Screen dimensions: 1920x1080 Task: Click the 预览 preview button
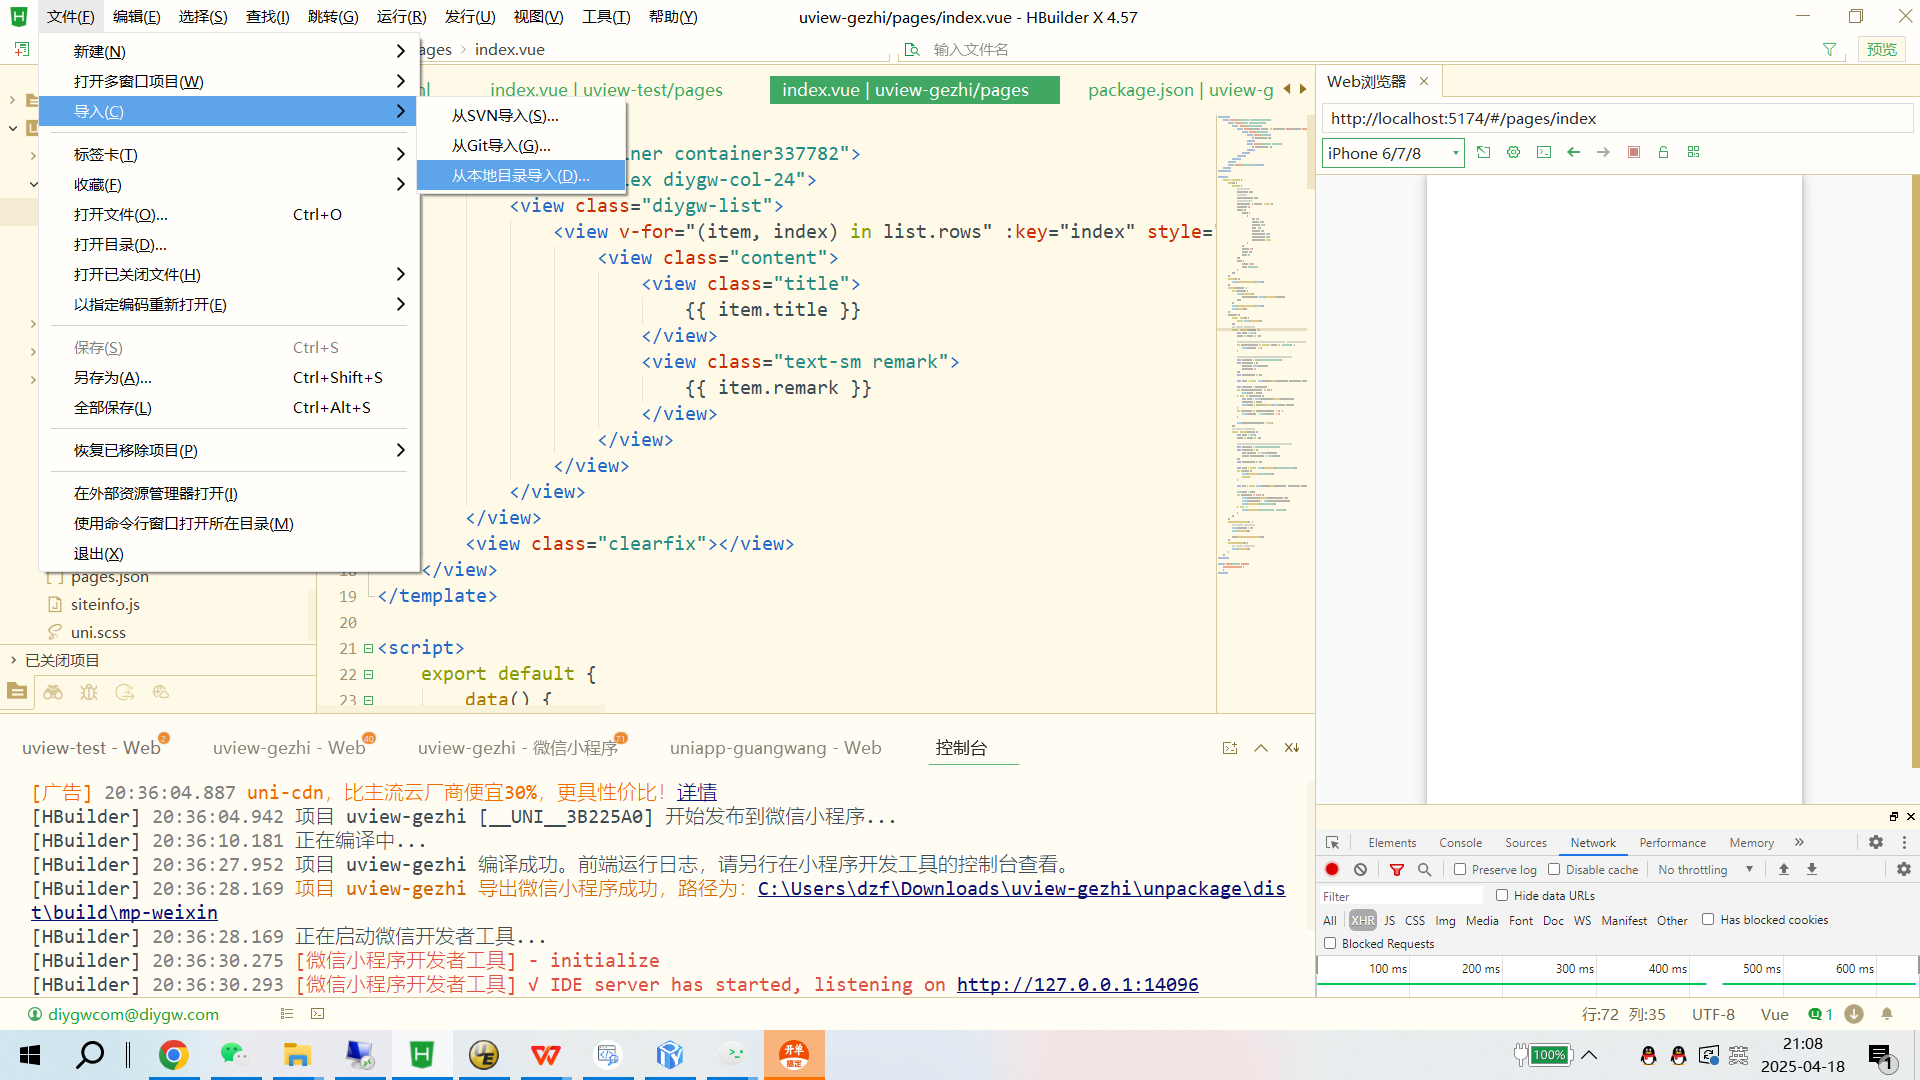pos(1881,49)
